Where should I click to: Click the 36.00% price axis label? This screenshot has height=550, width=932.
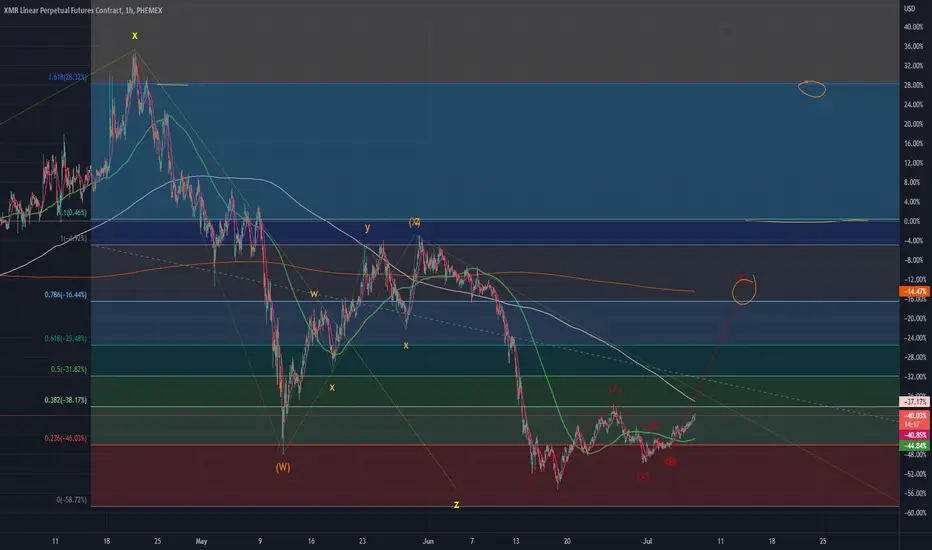[914, 46]
